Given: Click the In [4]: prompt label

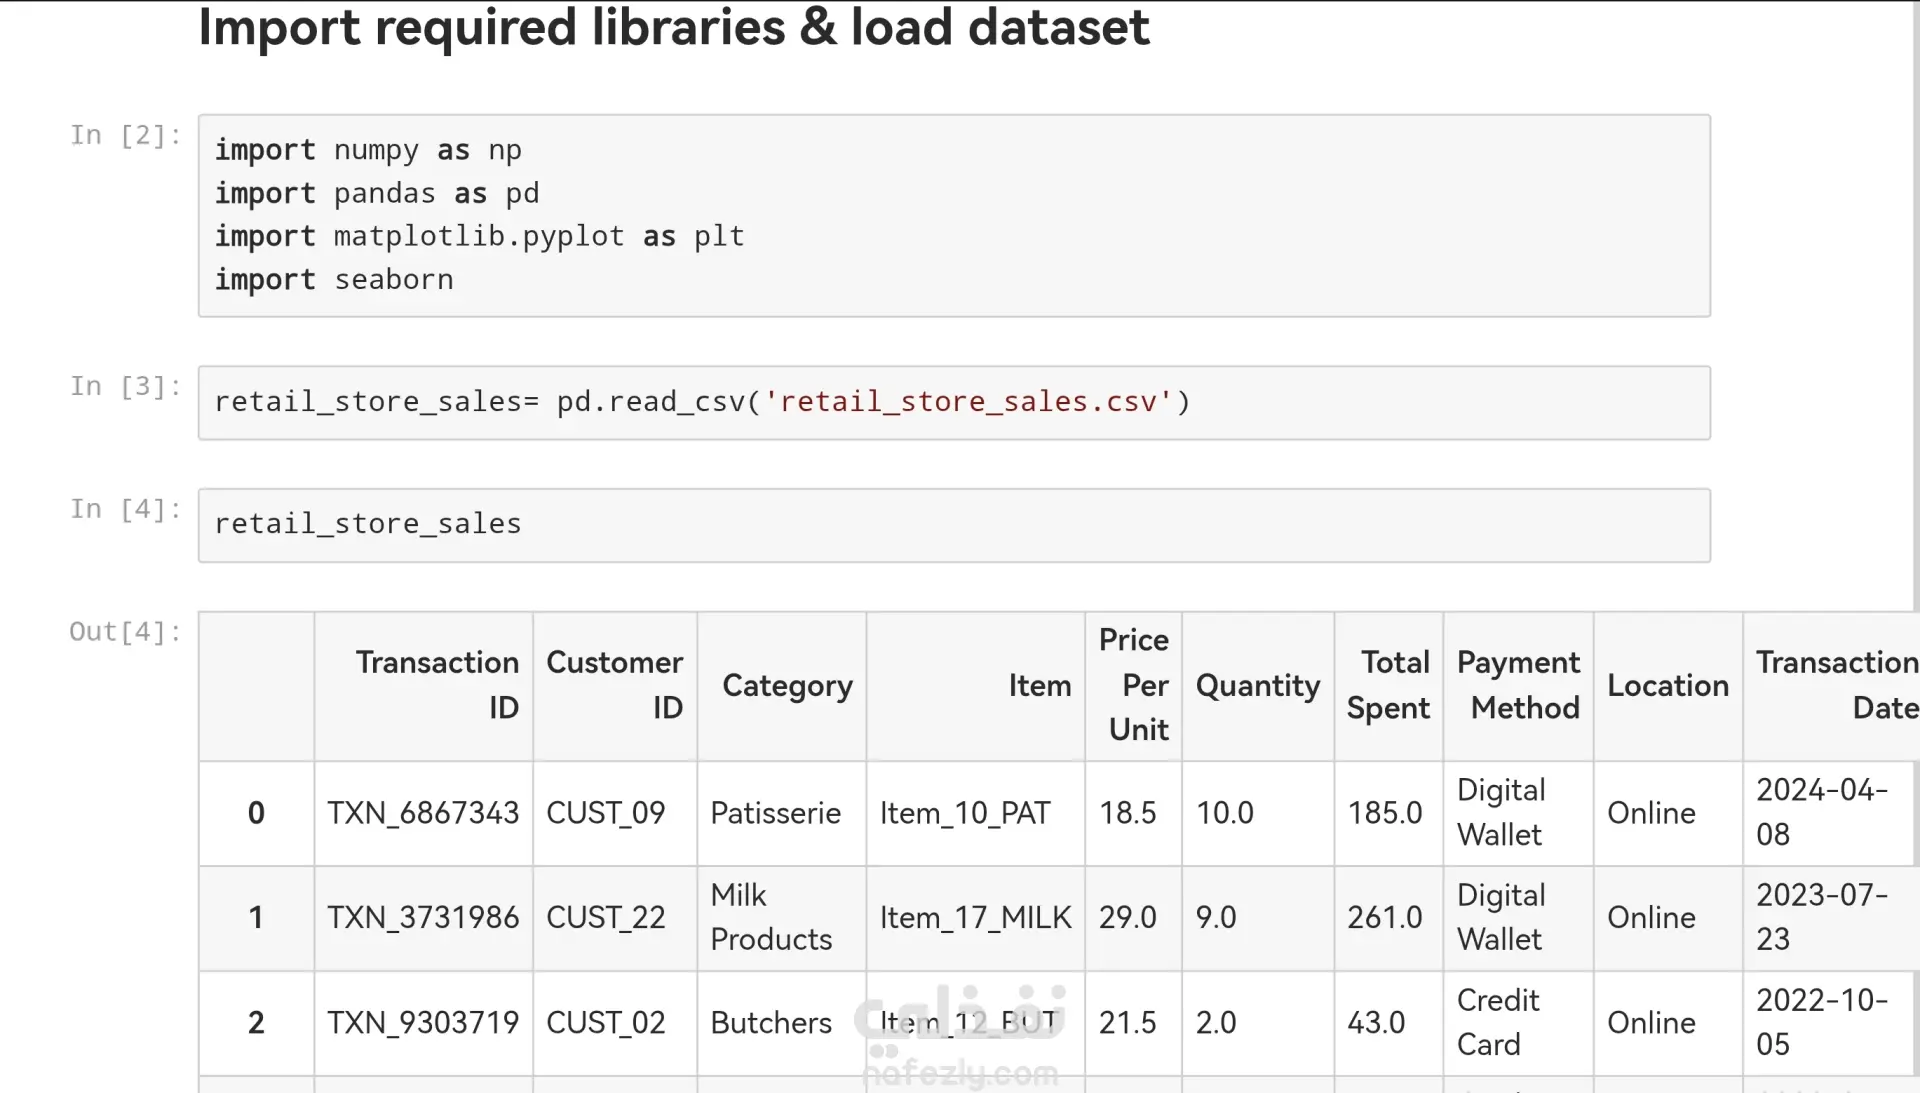Looking at the screenshot, I should (x=126, y=509).
